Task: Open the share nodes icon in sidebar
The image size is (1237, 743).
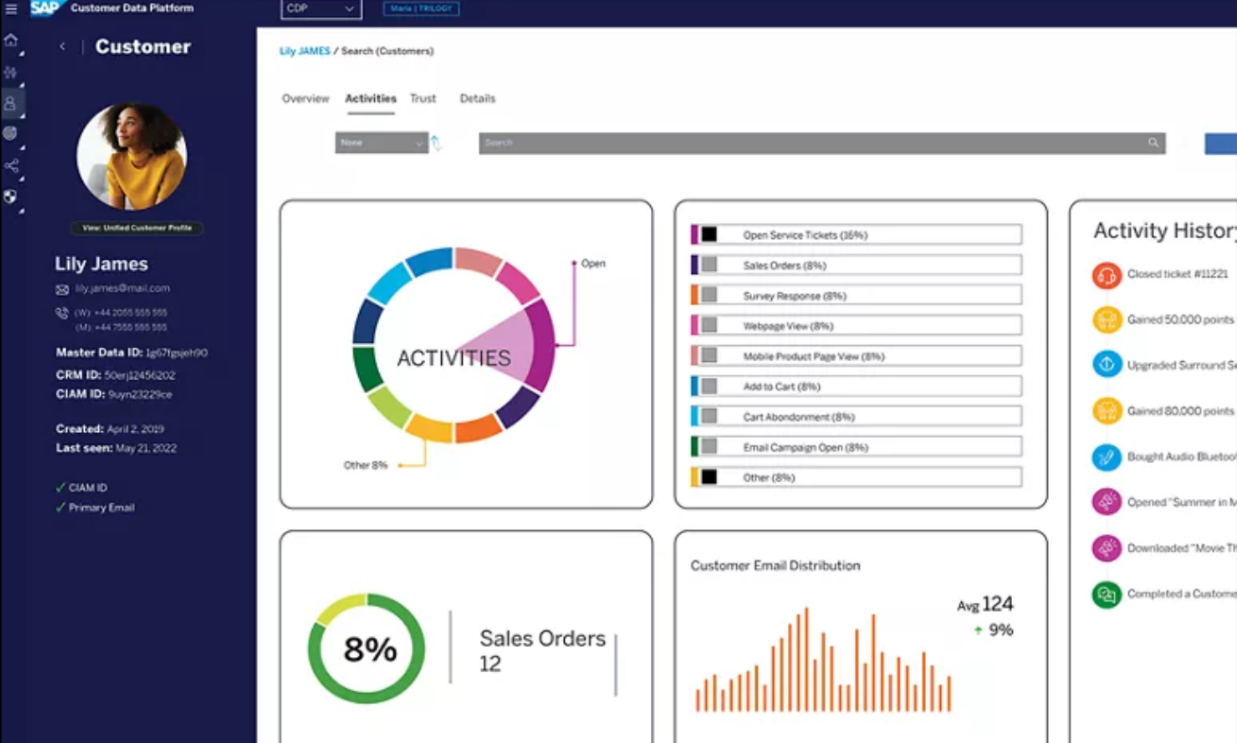Action: 11,165
